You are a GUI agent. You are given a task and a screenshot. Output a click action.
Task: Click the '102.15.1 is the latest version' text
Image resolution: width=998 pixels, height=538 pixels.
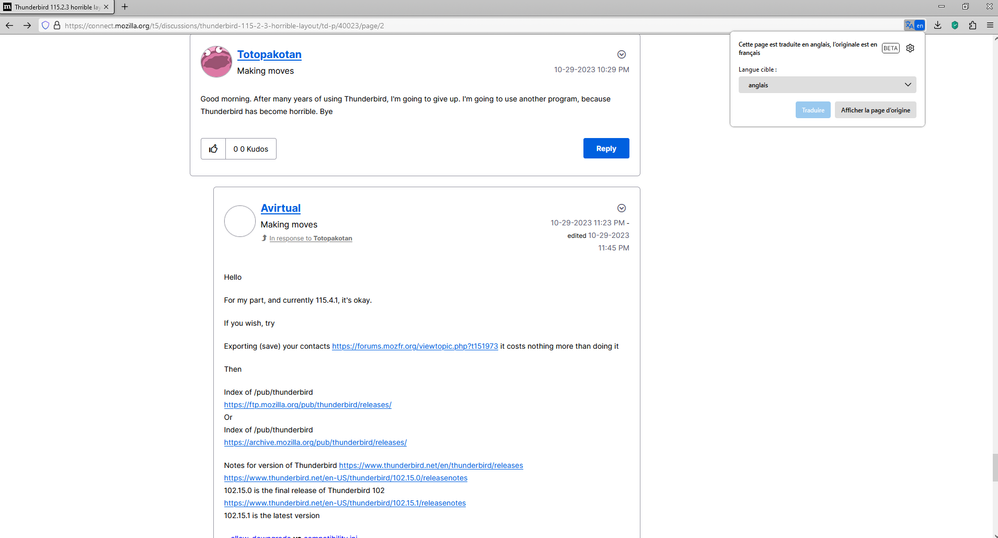pos(272,516)
